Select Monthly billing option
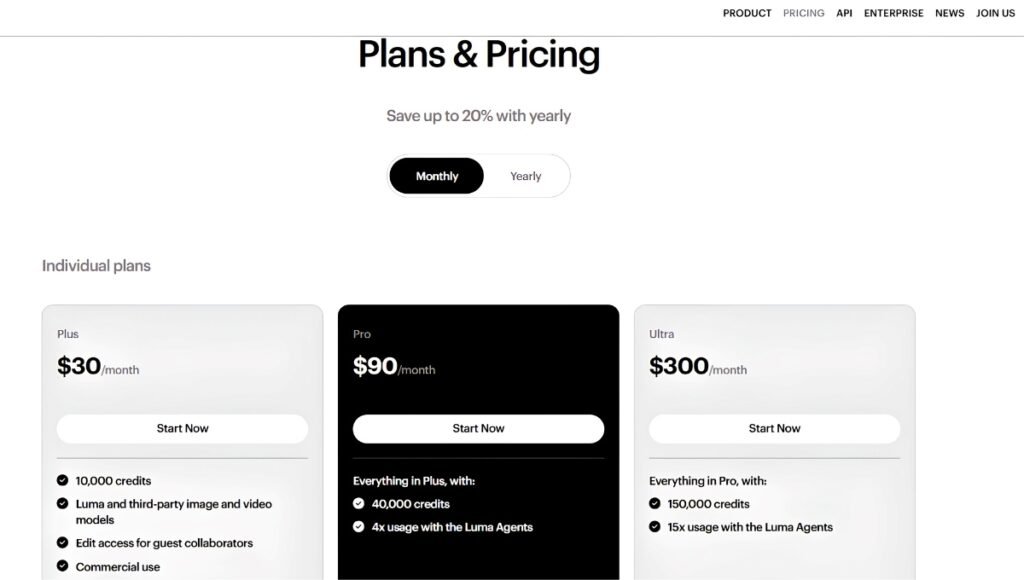Image resolution: width=1024 pixels, height=580 pixels. (437, 176)
